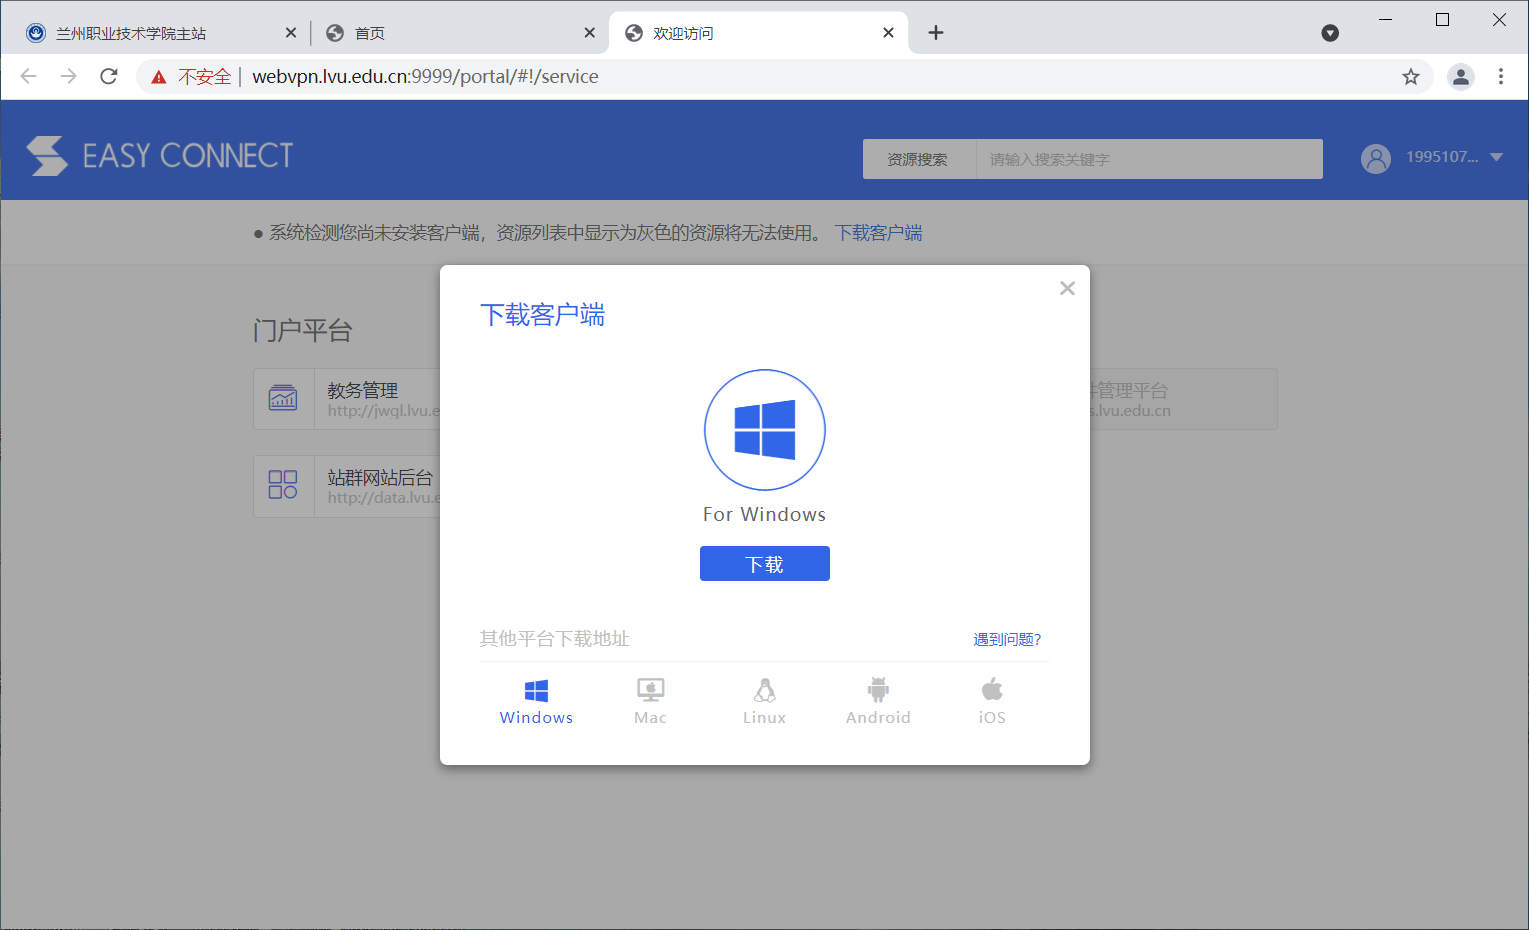This screenshot has width=1529, height=930.
Task: Click the address bar URL
Action: [425, 77]
